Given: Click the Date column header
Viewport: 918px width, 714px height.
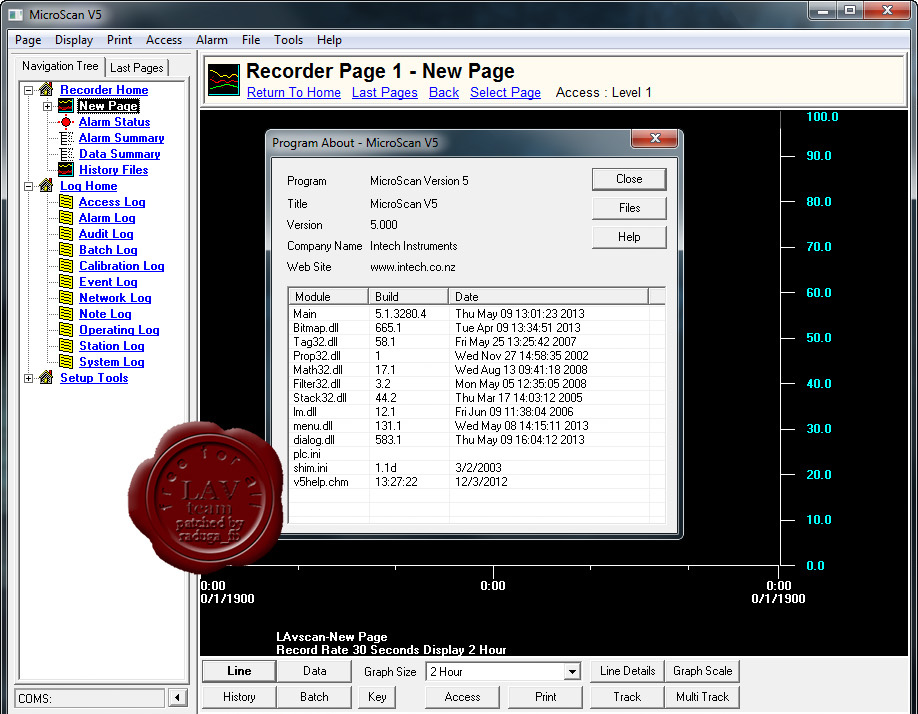Looking at the screenshot, I should pos(549,296).
